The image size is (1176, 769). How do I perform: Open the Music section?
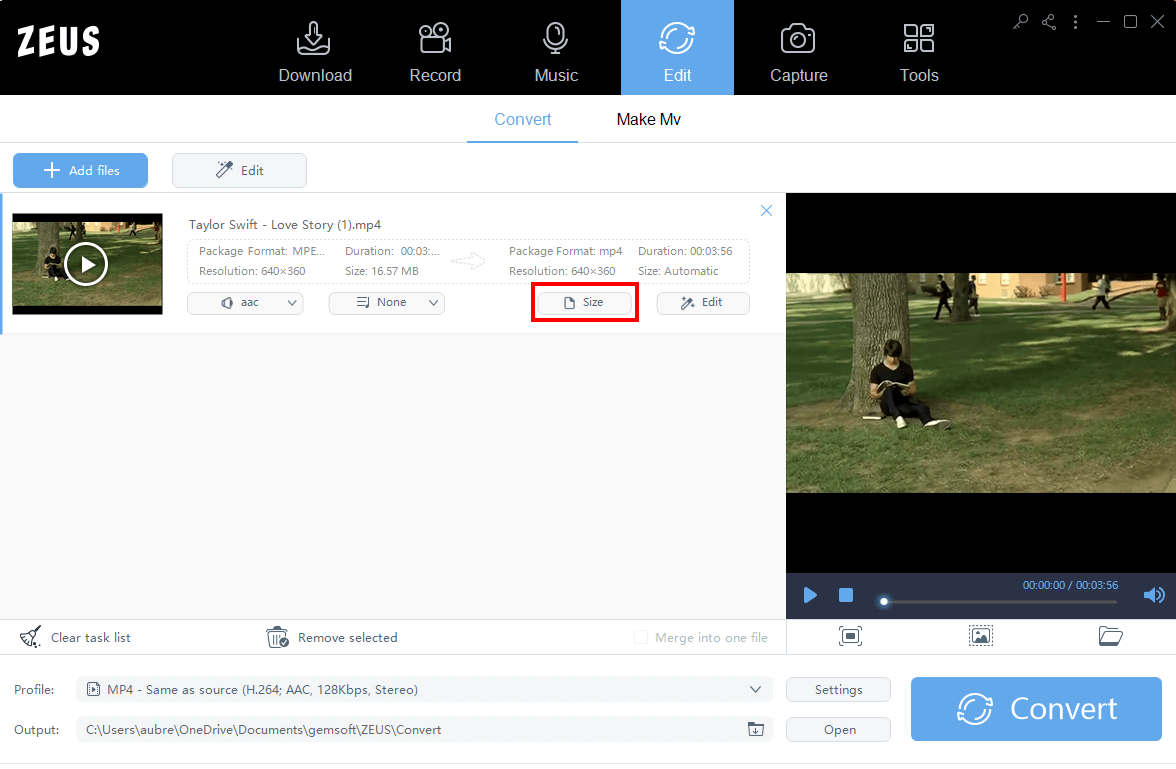(556, 51)
